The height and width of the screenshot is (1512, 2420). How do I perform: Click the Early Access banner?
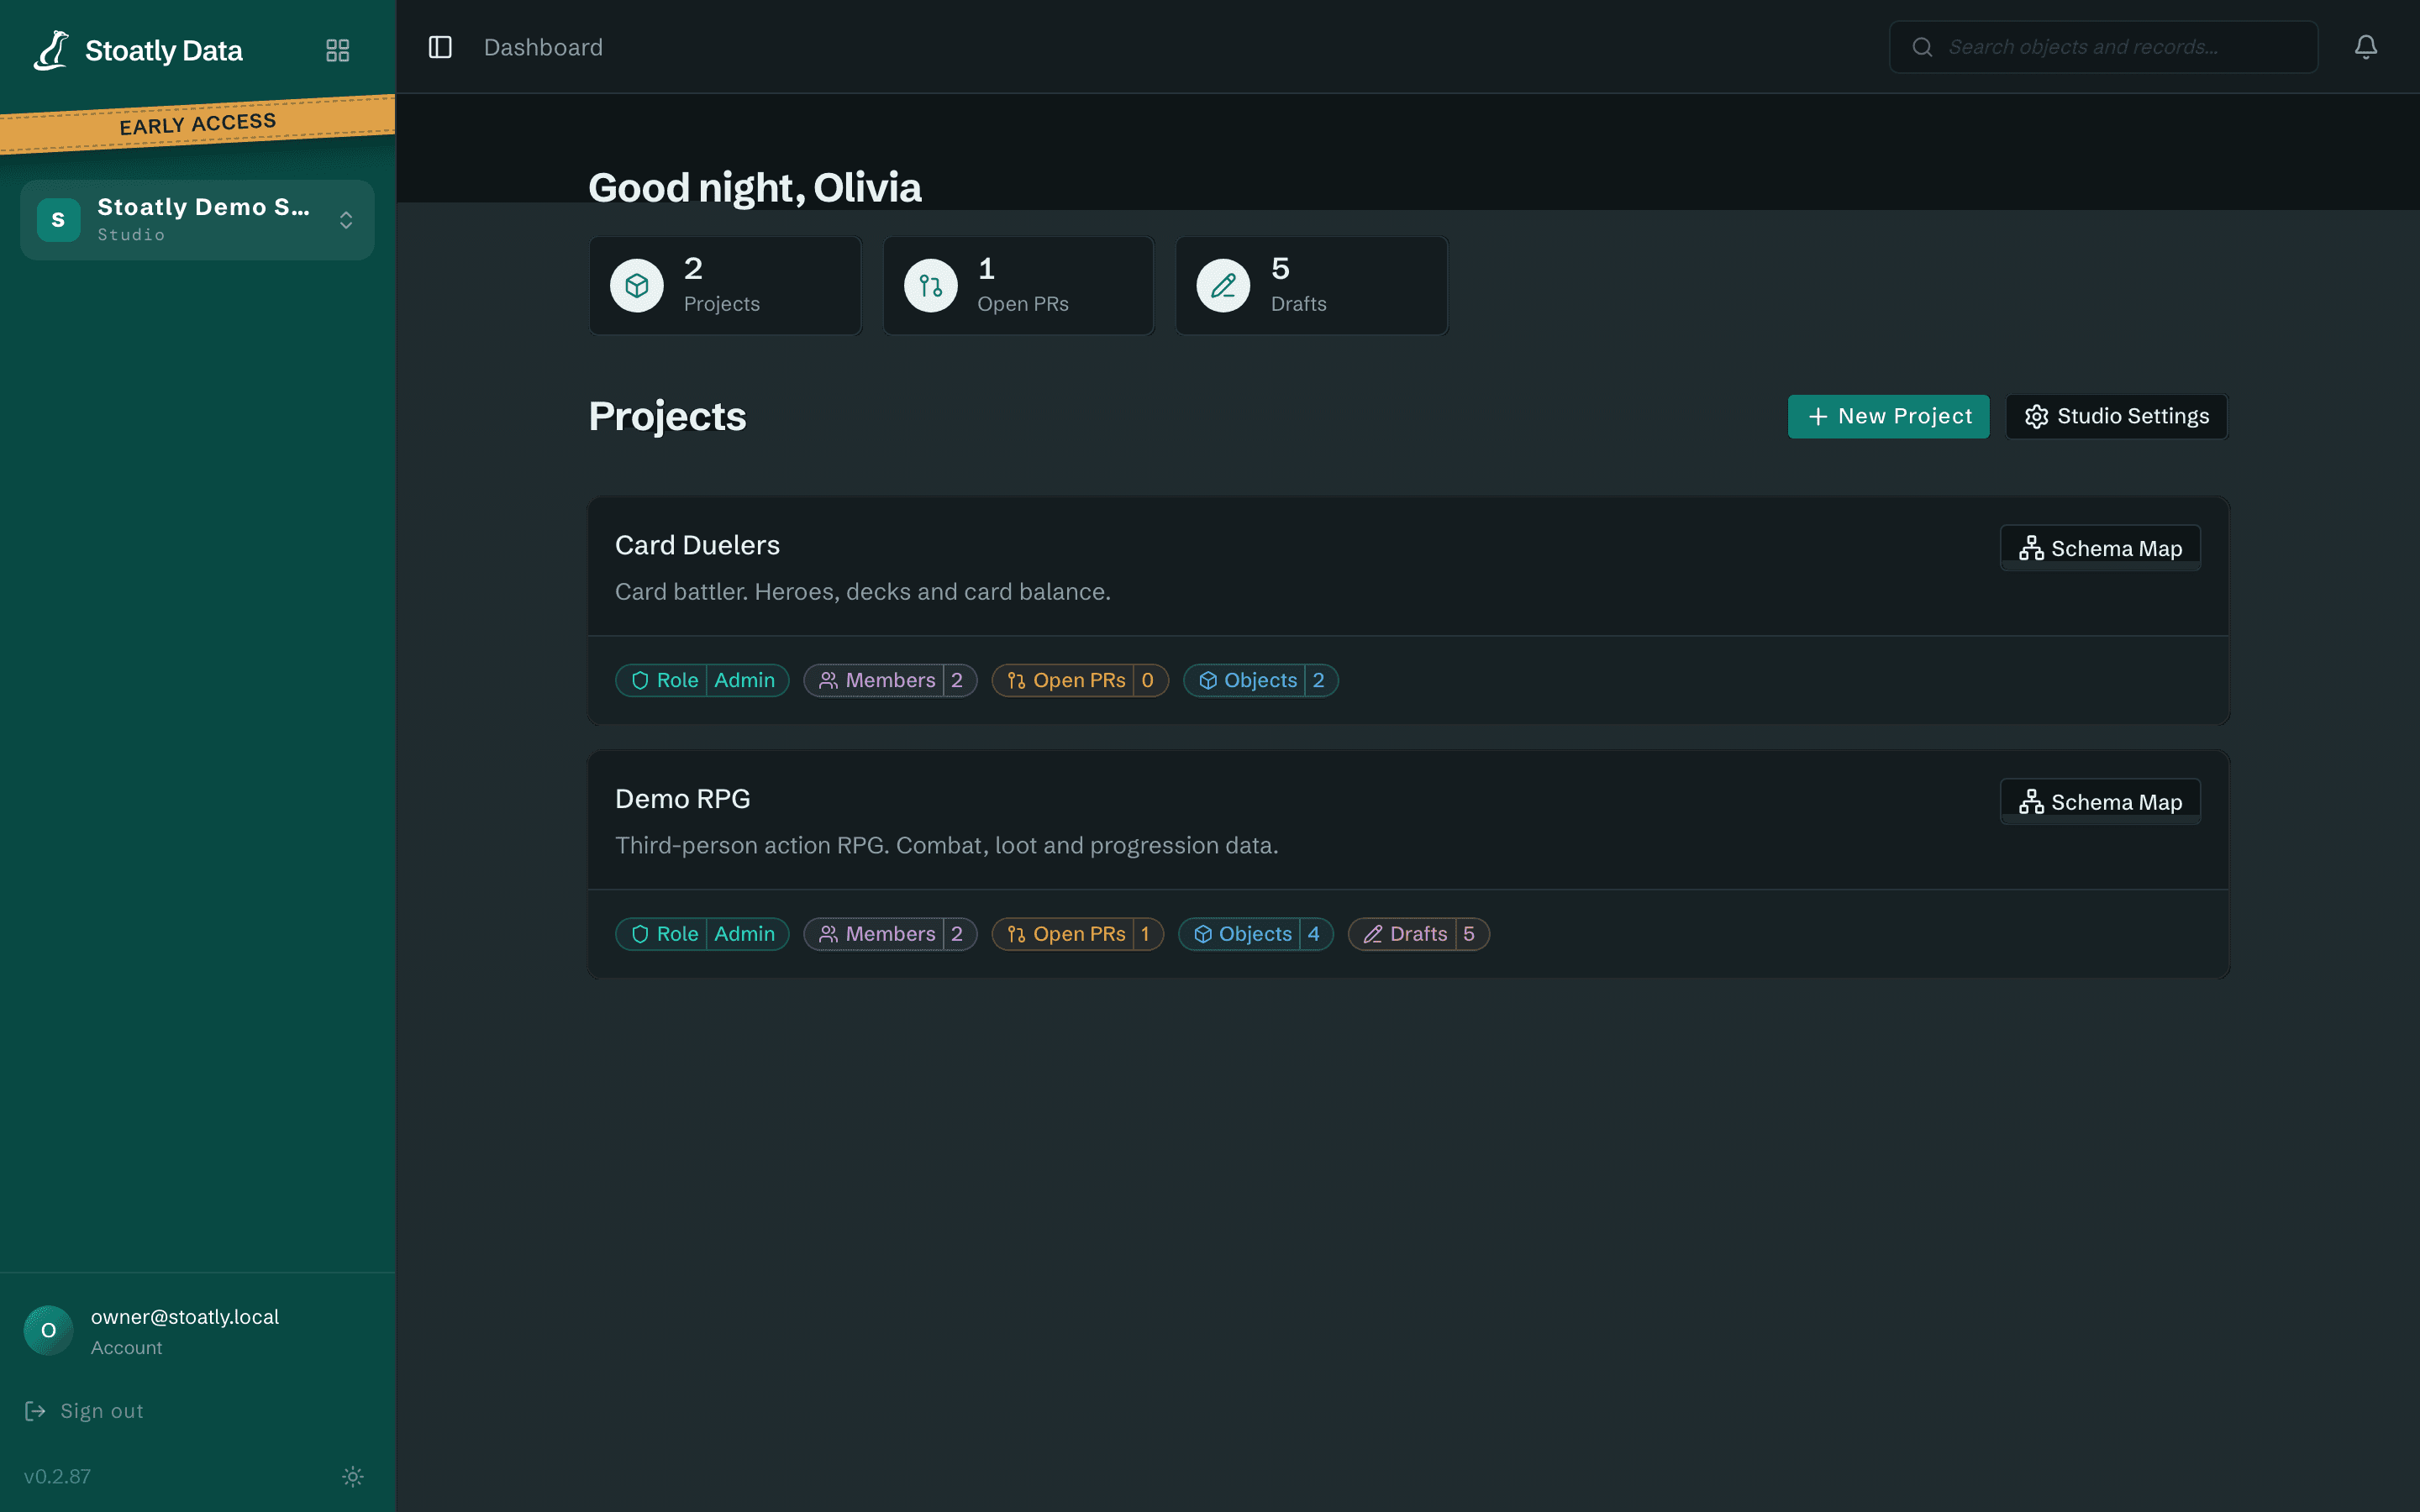pyautogui.click(x=197, y=124)
